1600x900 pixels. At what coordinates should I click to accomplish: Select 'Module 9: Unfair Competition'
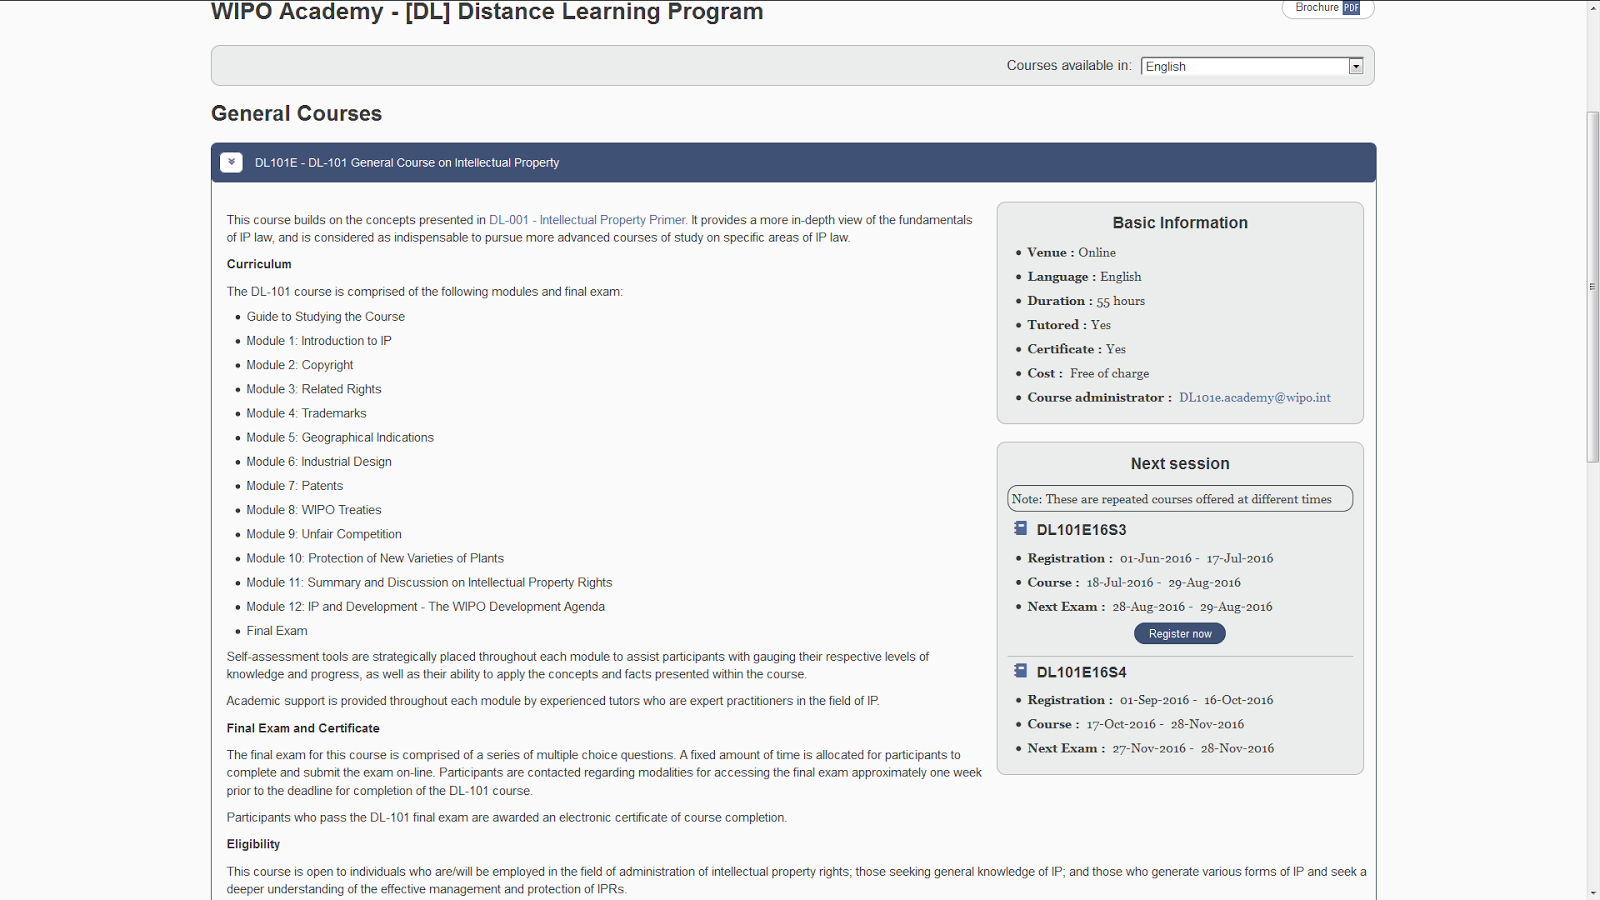[324, 534]
